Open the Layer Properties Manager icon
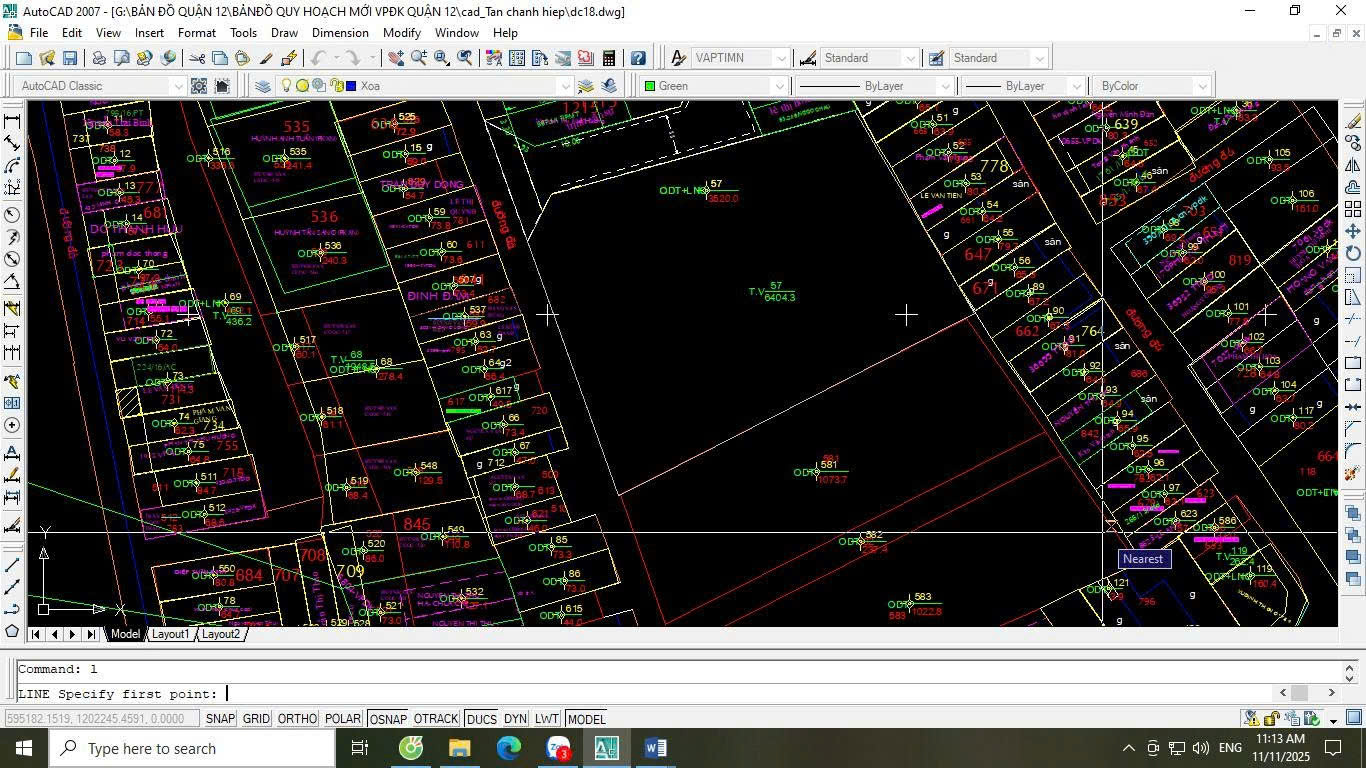Screen dimensions: 1366x768 pos(263,86)
